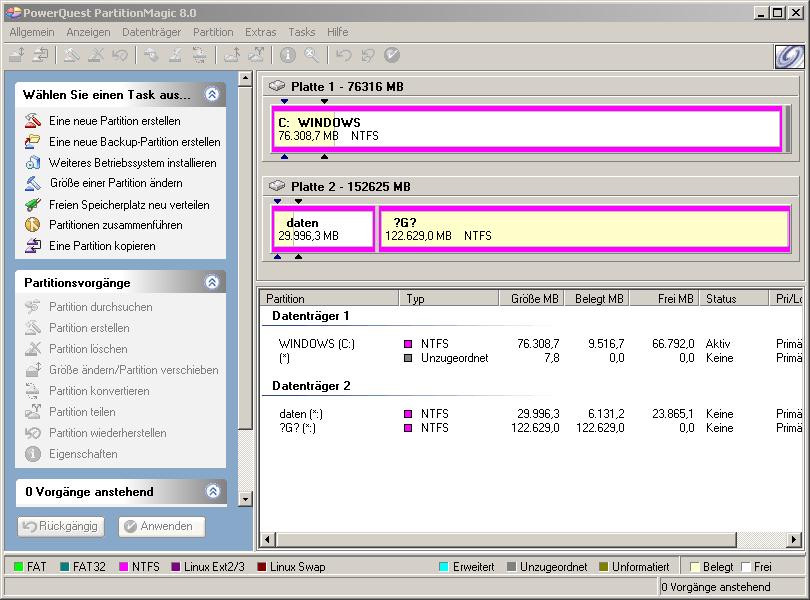810x600 pixels.
Task: Open the Allgemein menu
Action: pyautogui.click(x=32, y=32)
